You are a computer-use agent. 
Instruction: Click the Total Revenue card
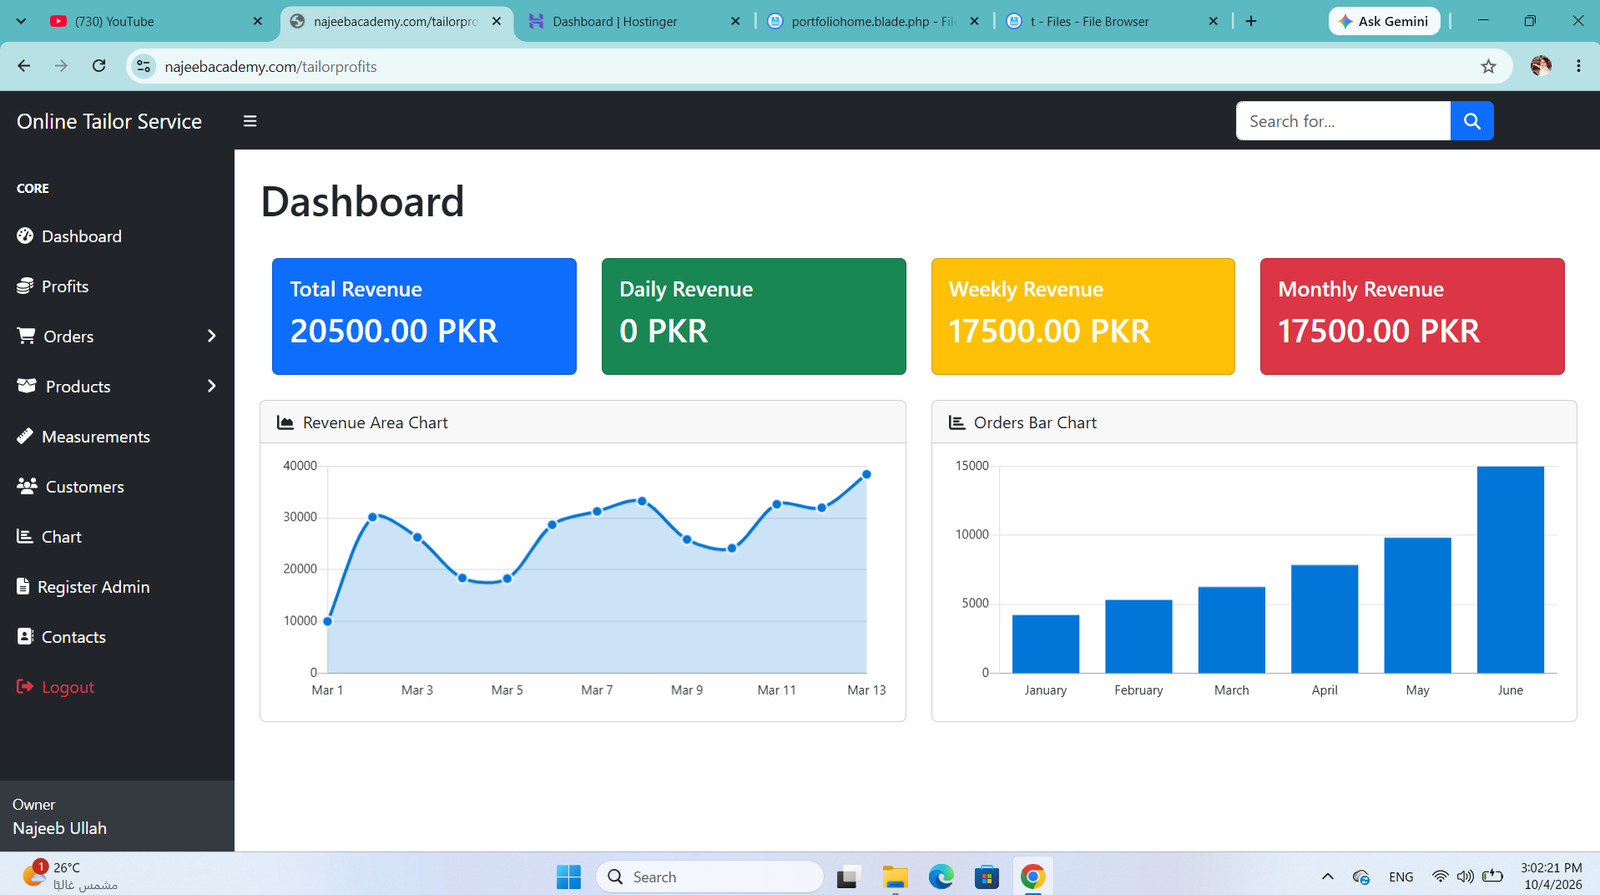coord(424,316)
